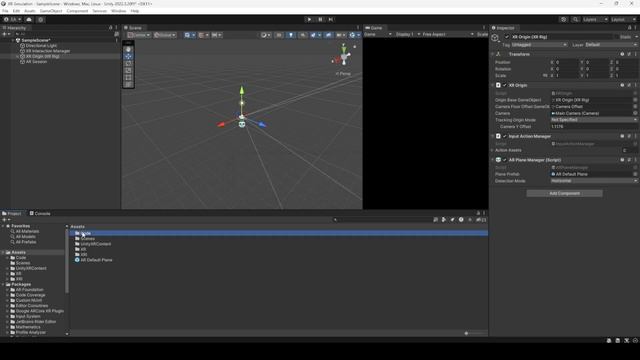The image size is (640, 360).
Task: Open the global search magnifier icon
Action: 575,20
